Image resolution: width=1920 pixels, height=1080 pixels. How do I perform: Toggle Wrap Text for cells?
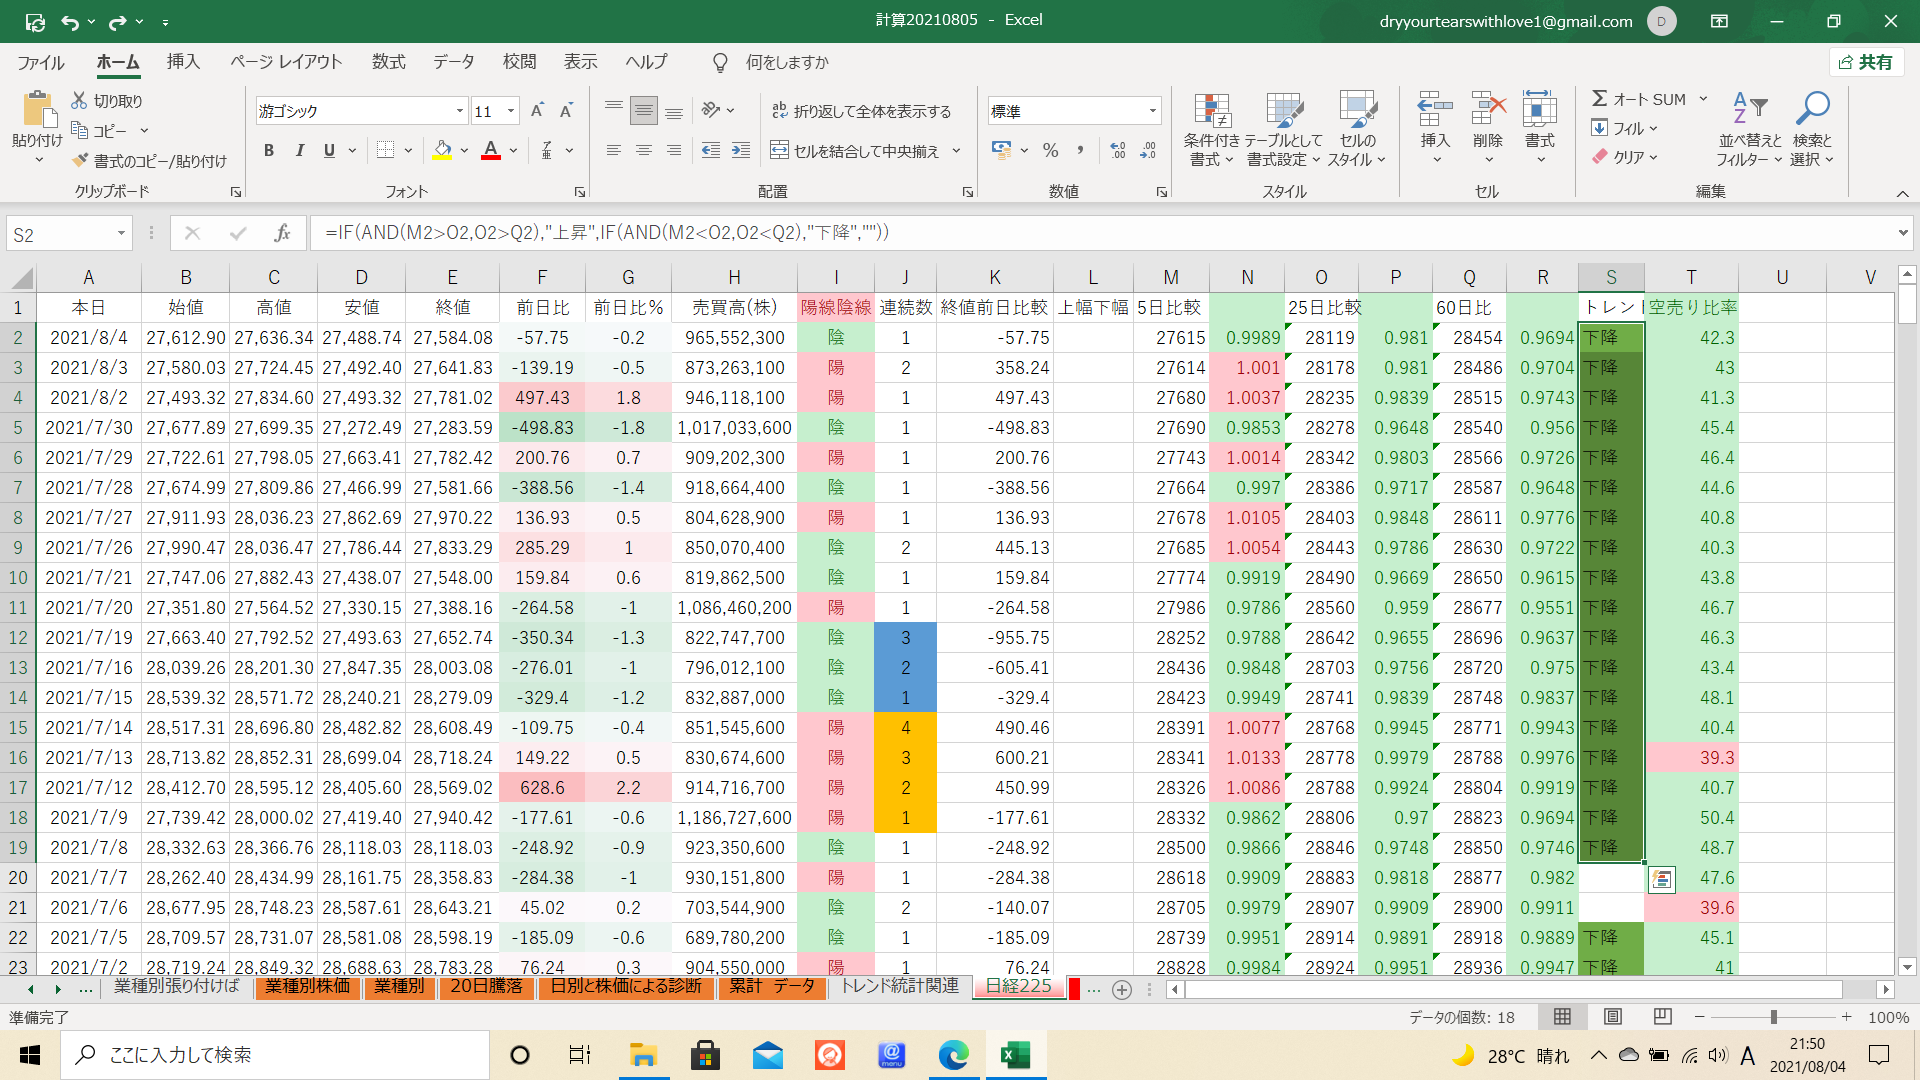(862, 111)
